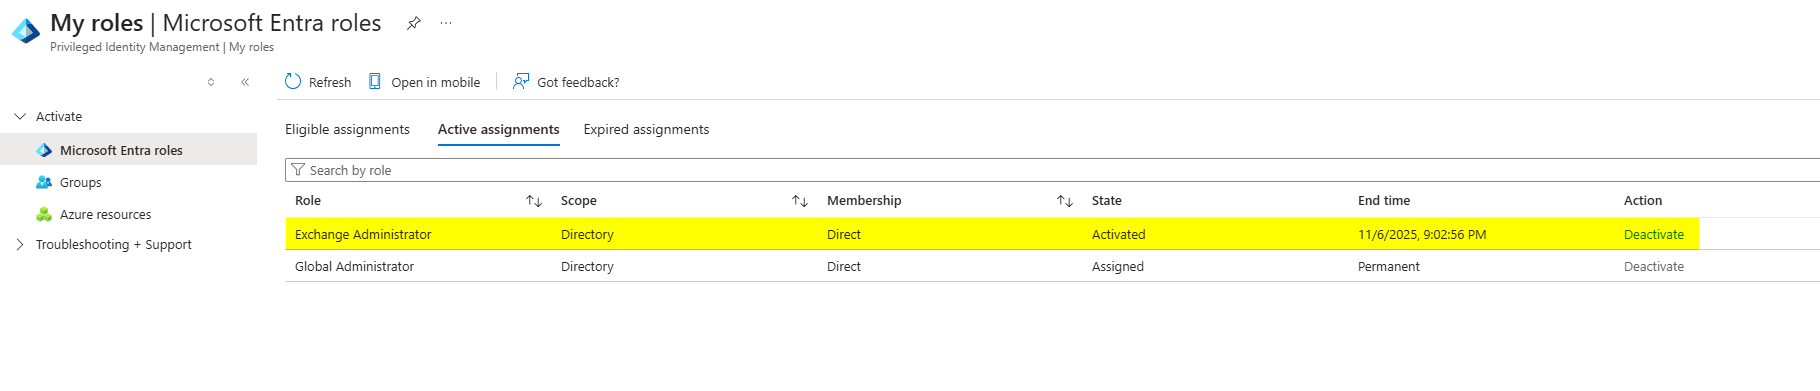Sort by Role column arrows

coord(534,201)
